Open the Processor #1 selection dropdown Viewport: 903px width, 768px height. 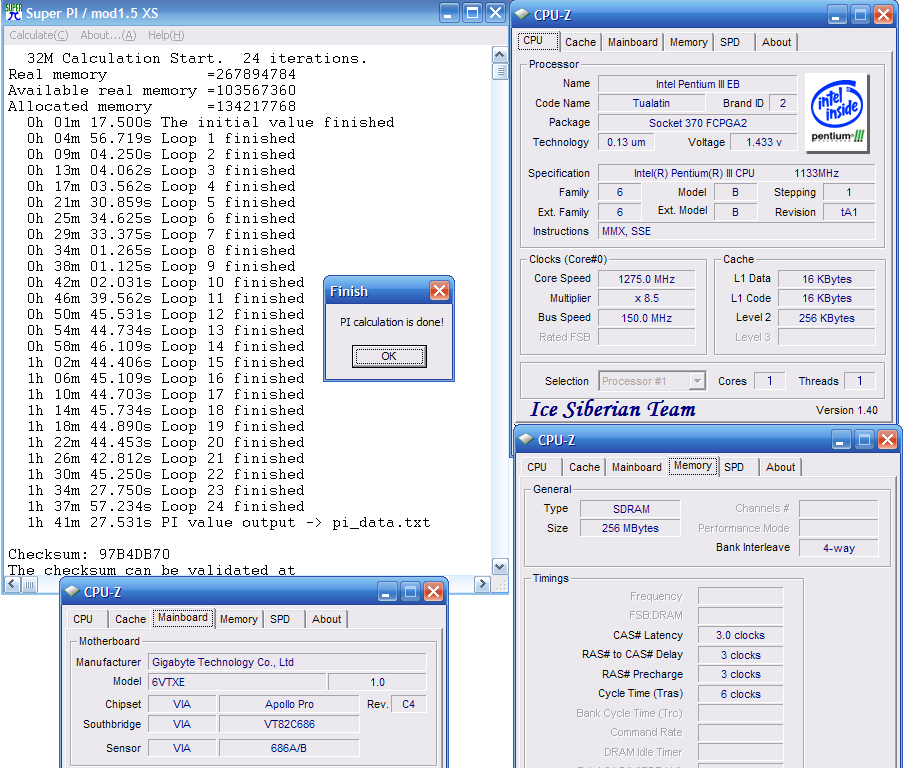(x=697, y=381)
